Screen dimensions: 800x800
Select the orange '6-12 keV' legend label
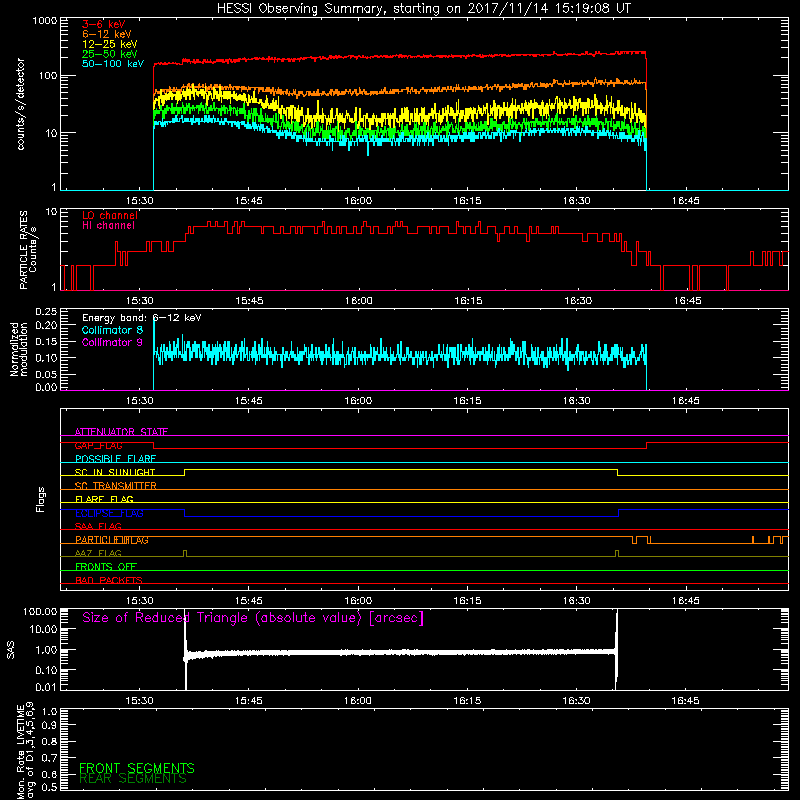[x=107, y=34]
